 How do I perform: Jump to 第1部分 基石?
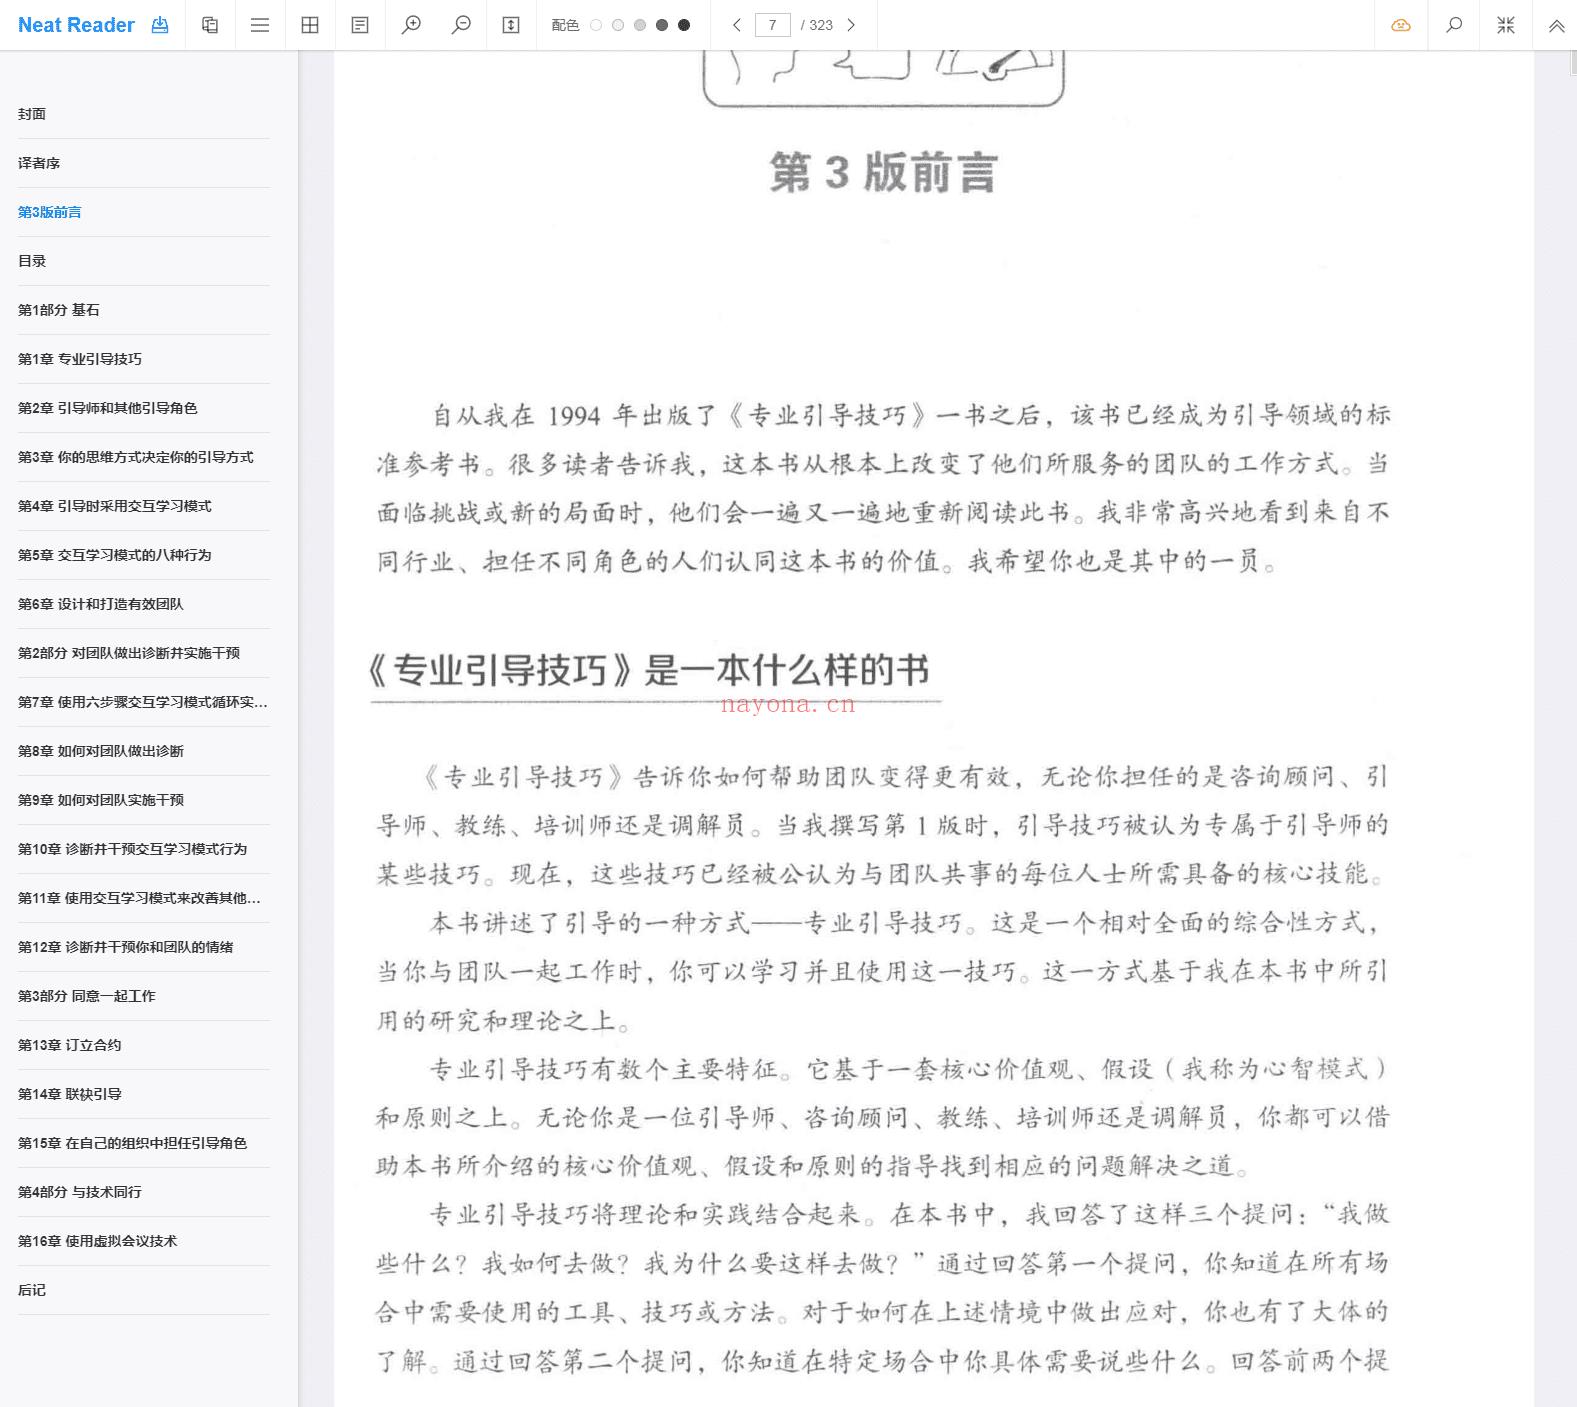144,310
